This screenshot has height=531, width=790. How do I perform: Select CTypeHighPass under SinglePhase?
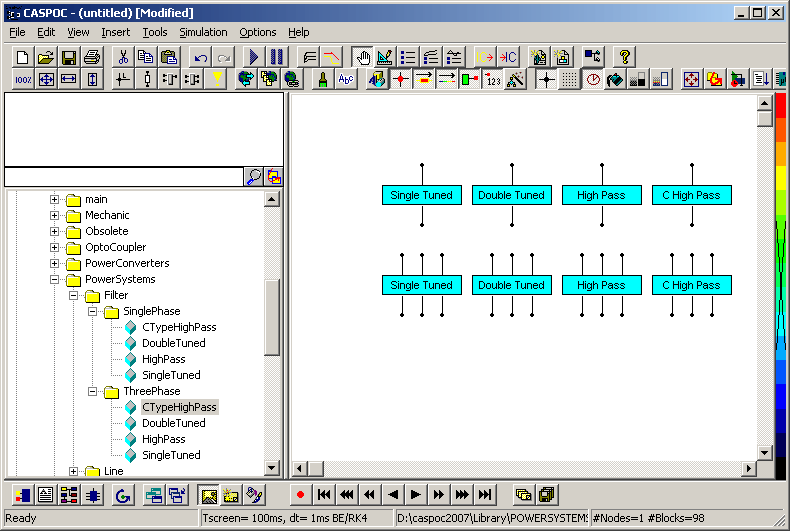[179, 327]
